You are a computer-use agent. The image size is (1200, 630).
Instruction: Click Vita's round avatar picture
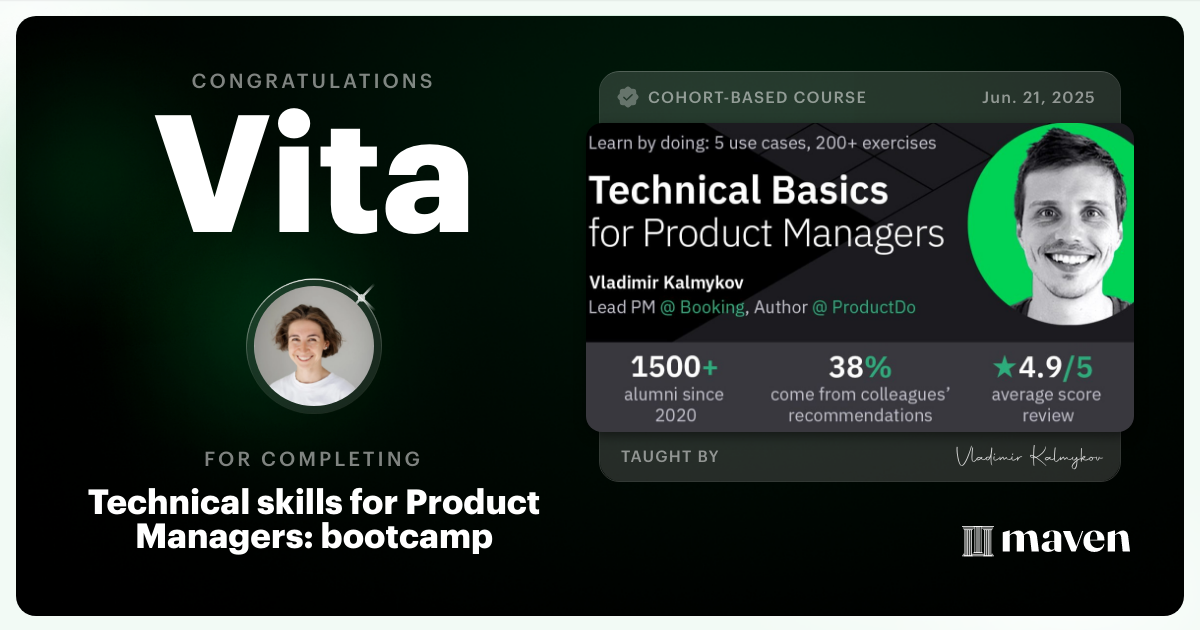[314, 346]
